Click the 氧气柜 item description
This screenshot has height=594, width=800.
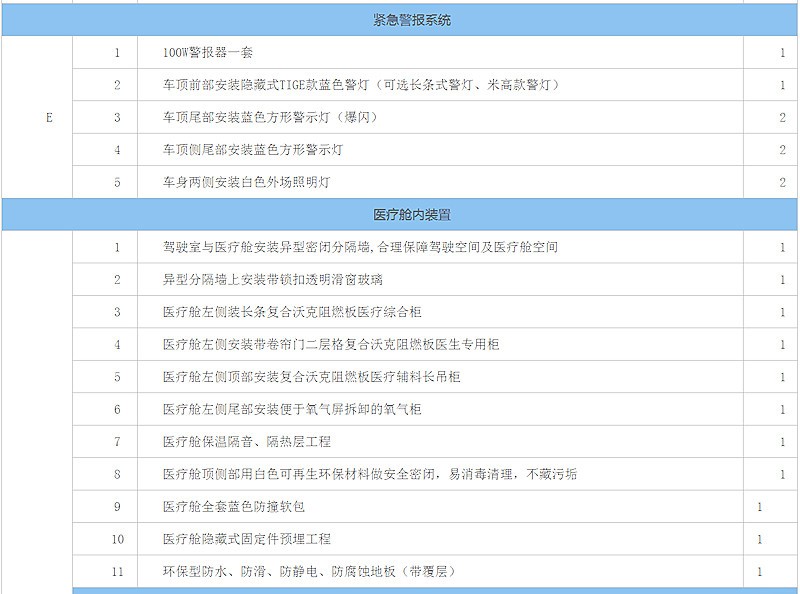[x=292, y=409]
